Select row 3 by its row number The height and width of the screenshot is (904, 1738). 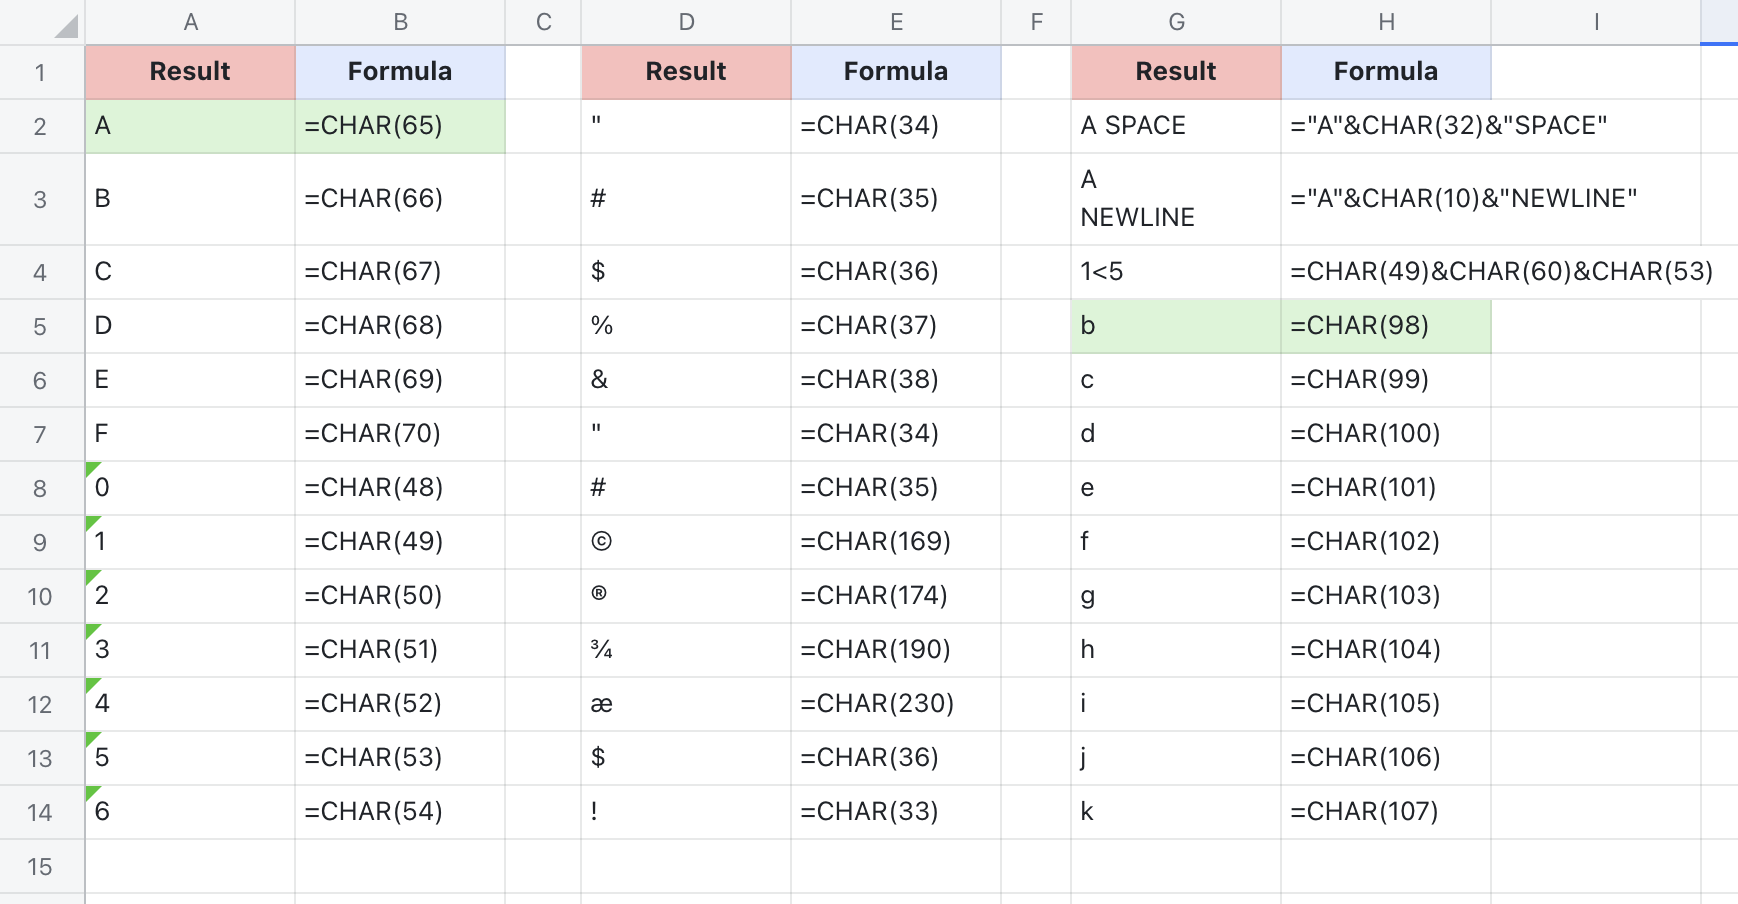pyautogui.click(x=40, y=198)
